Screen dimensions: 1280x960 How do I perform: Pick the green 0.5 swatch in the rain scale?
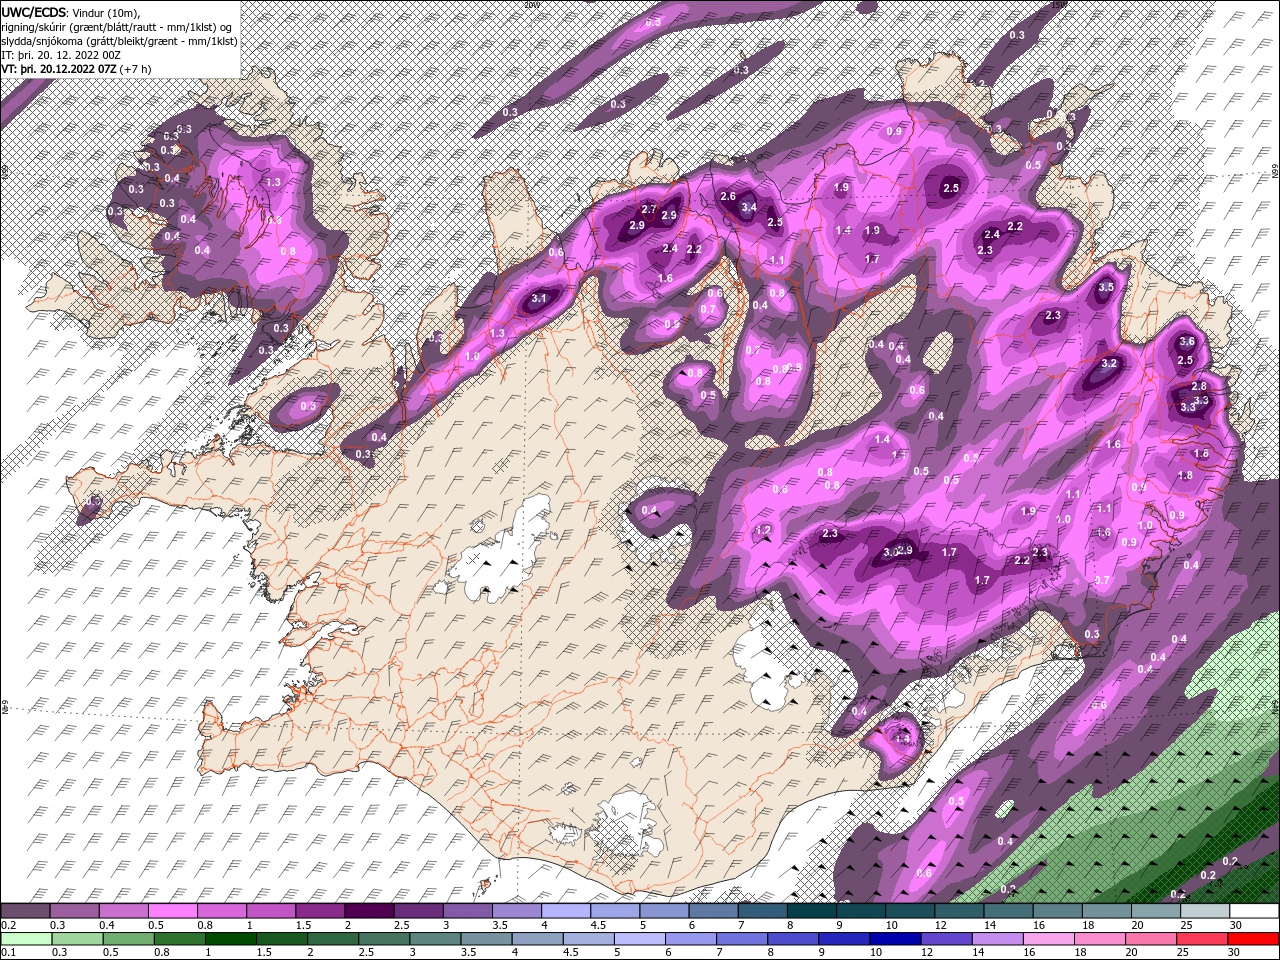click(128, 939)
